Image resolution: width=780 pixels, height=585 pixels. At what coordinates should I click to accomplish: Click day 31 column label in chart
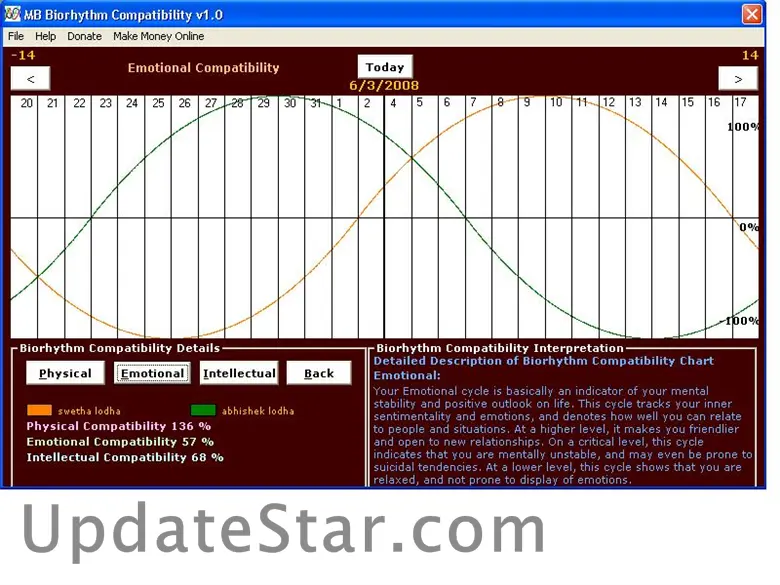pos(316,103)
